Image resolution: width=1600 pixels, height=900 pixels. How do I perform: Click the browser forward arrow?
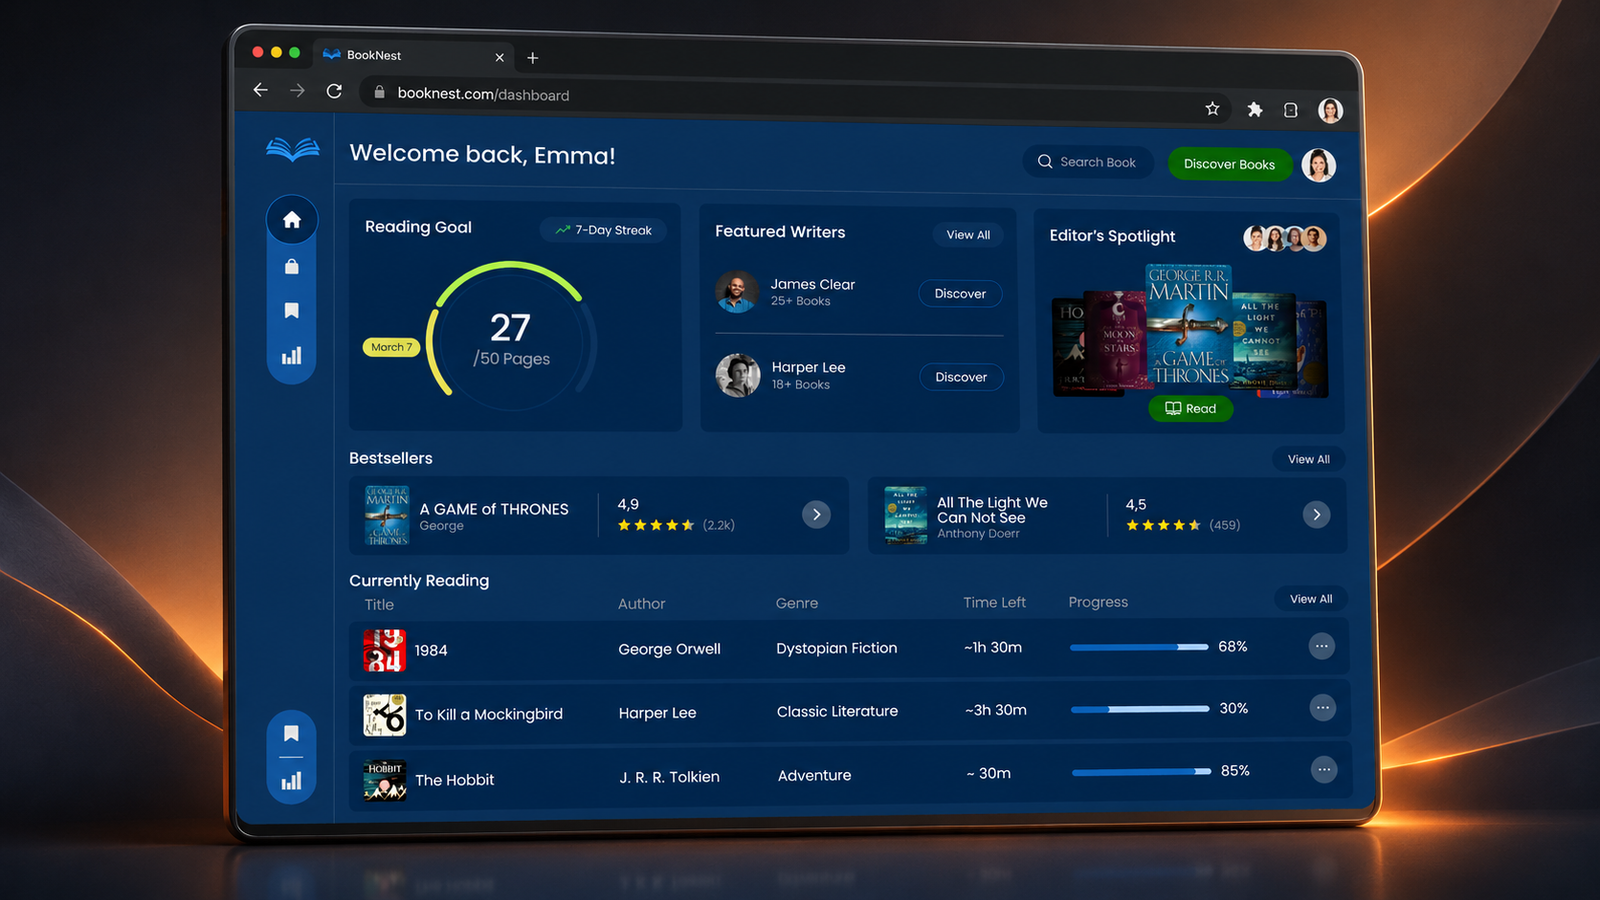297,91
